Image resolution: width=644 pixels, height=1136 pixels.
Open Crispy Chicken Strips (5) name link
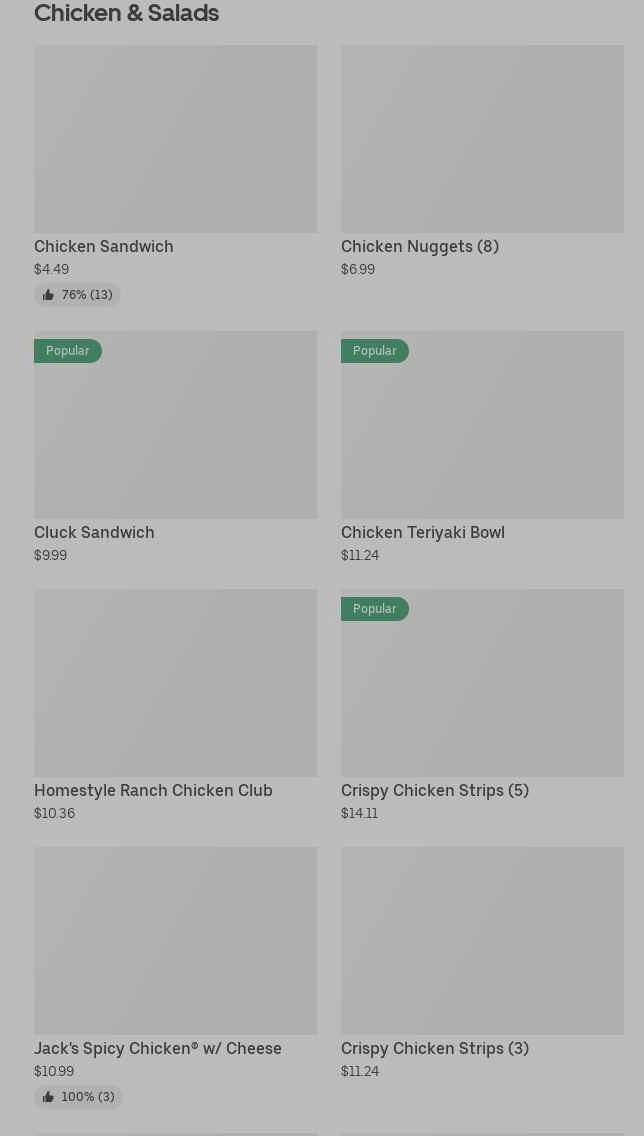(434, 790)
